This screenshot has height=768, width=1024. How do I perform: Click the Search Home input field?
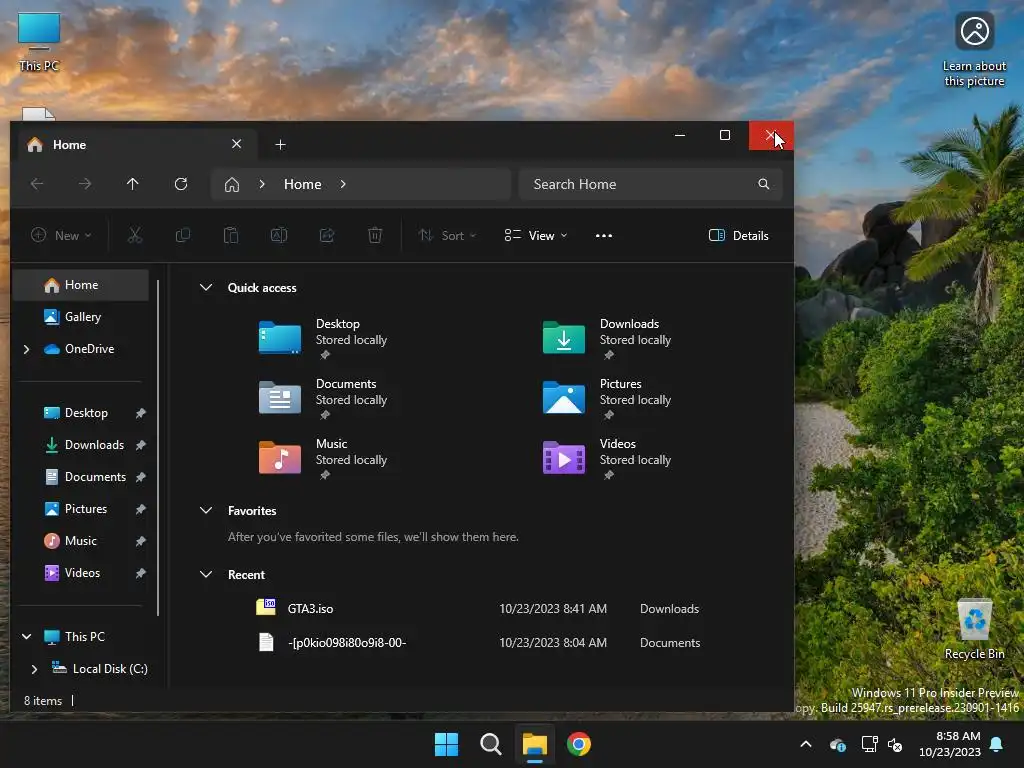pyautogui.click(x=650, y=184)
